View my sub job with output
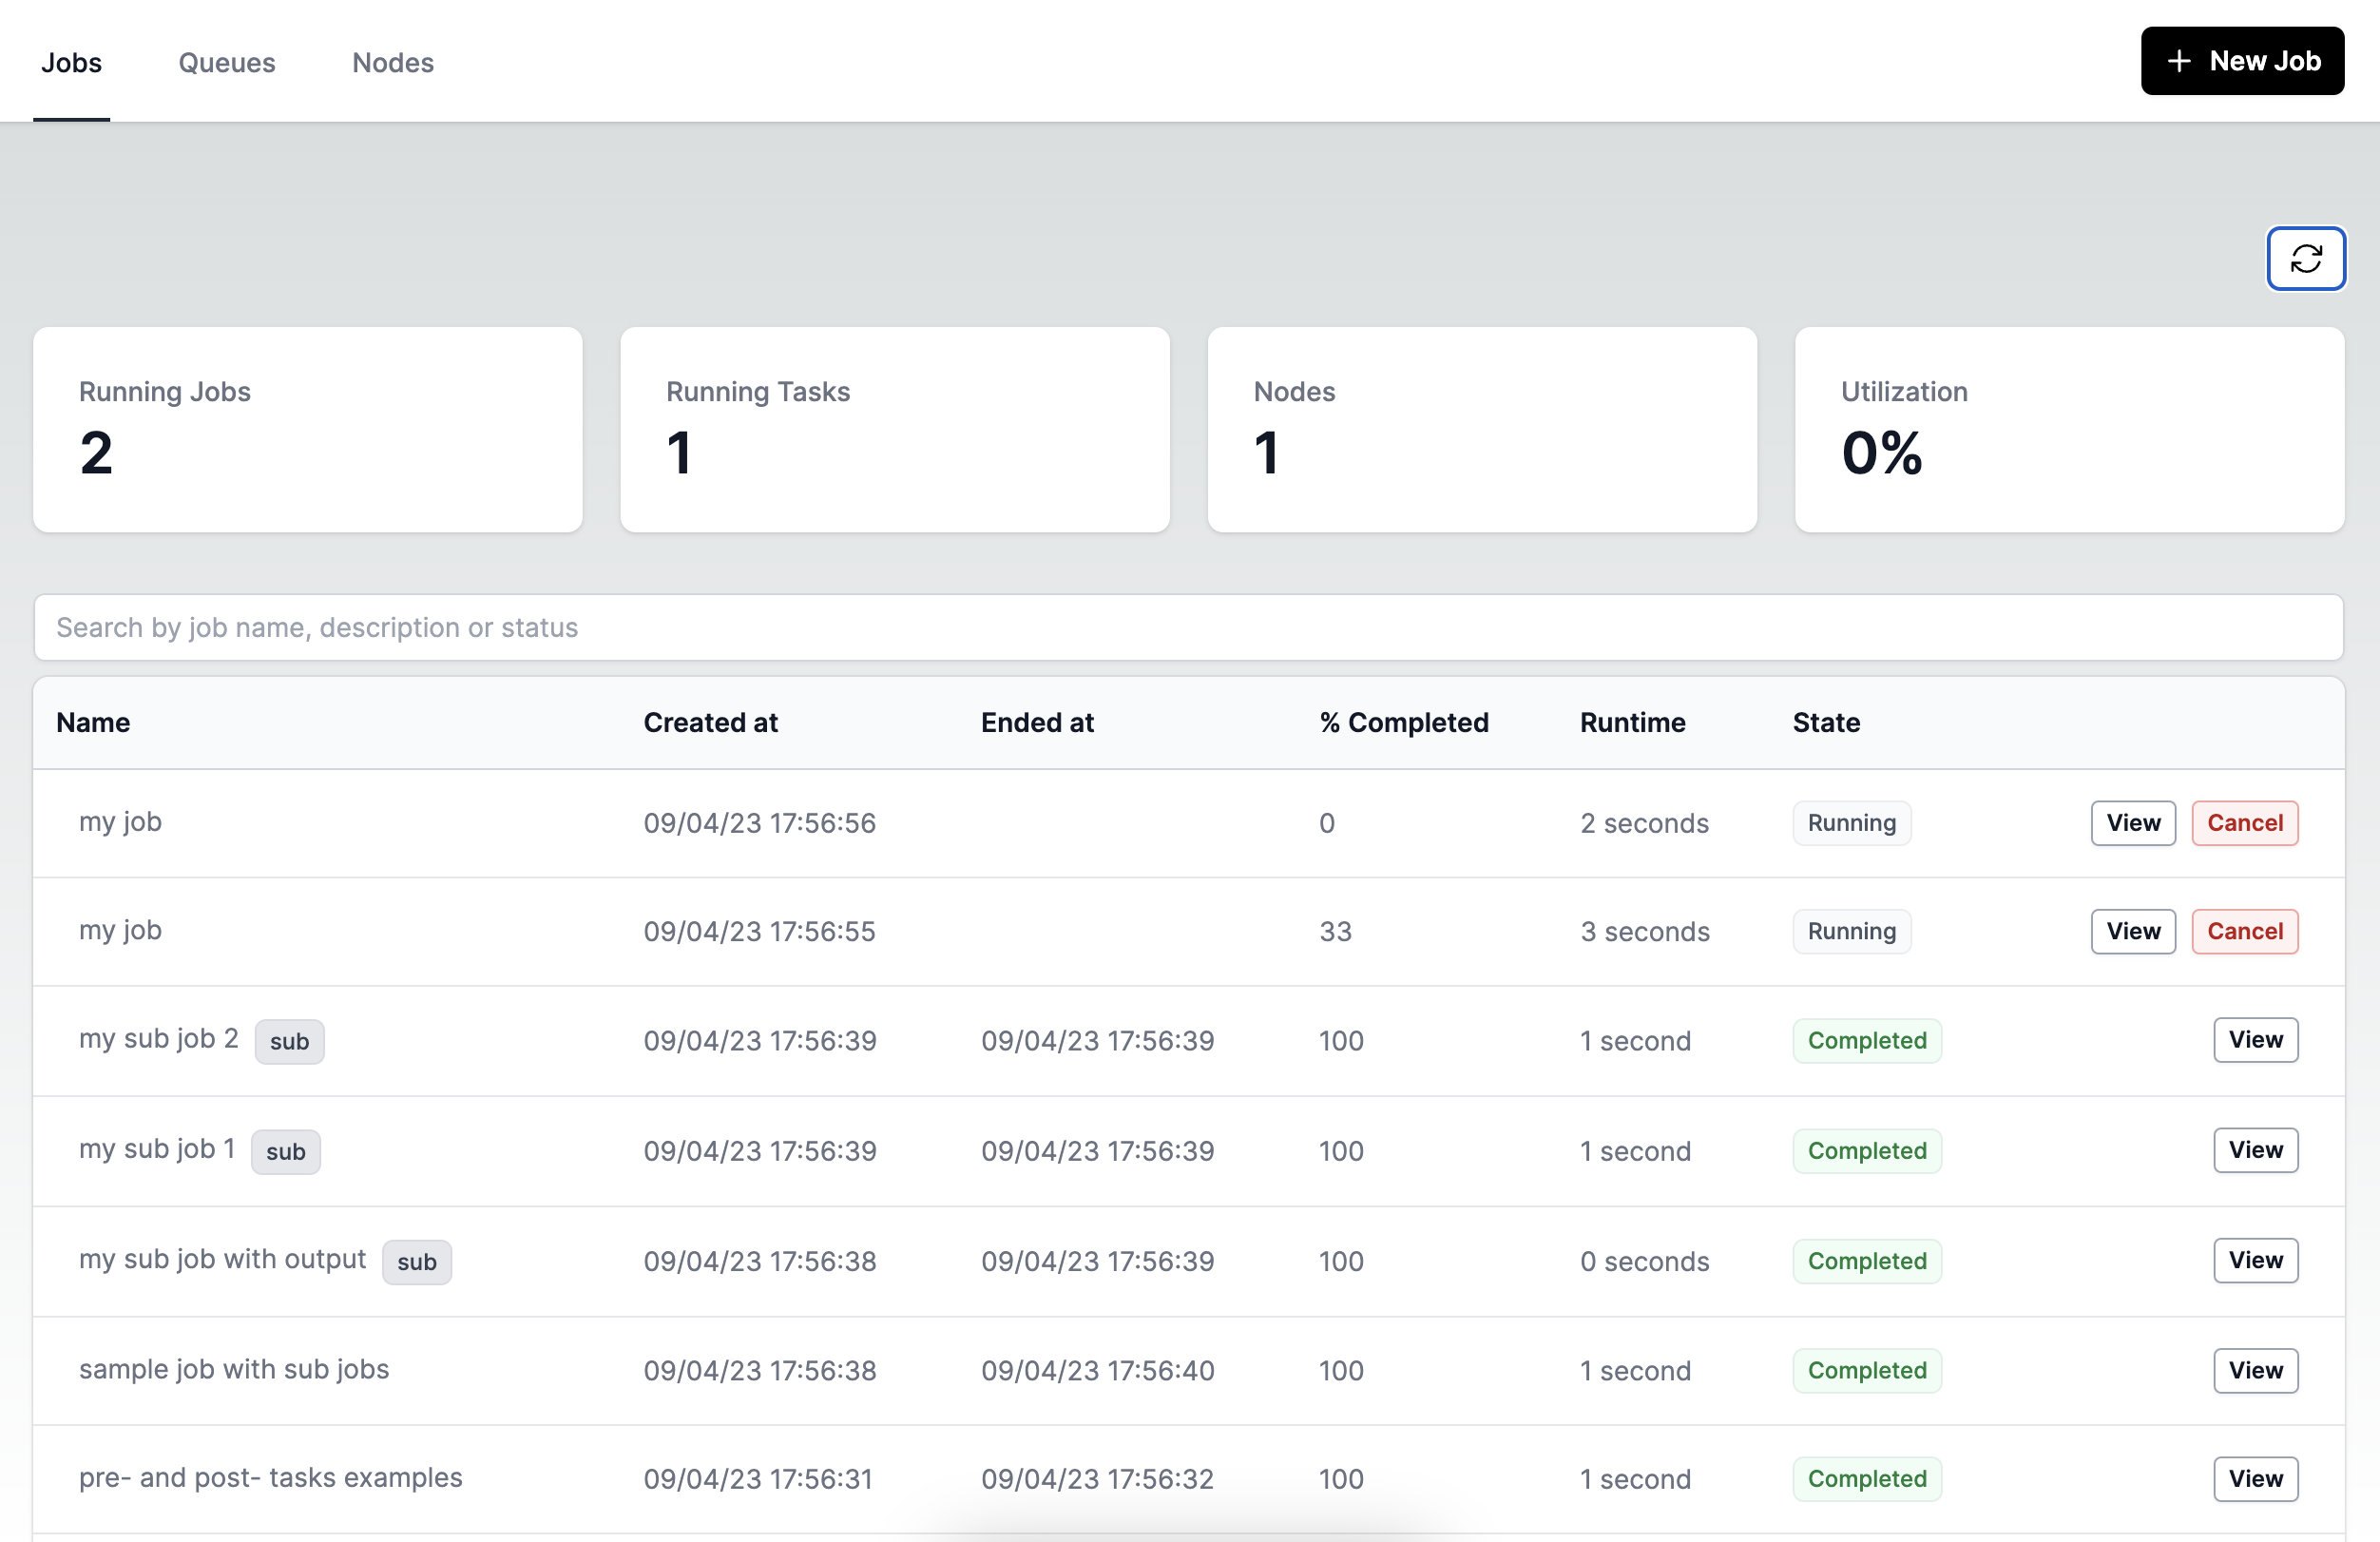Screen dimensions: 2380x1542 (x=2256, y=1260)
